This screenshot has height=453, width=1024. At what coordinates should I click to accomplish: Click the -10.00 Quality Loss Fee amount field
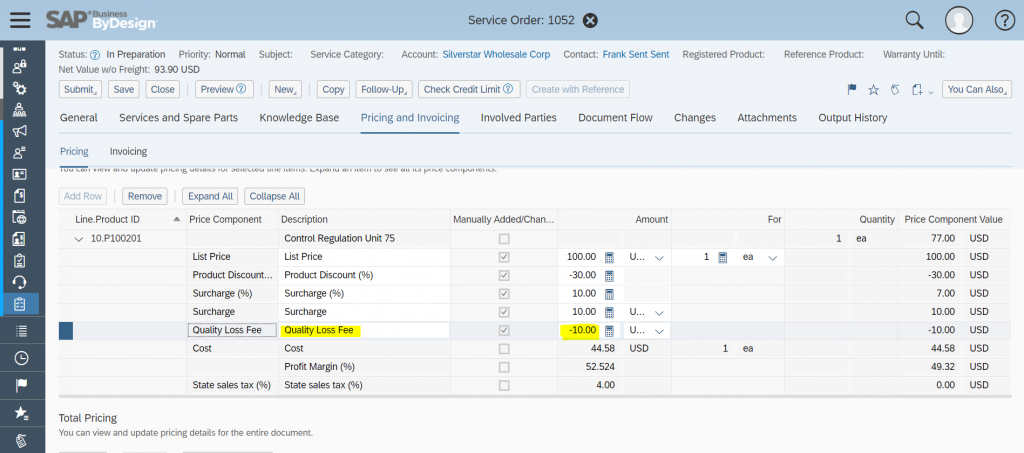580,330
